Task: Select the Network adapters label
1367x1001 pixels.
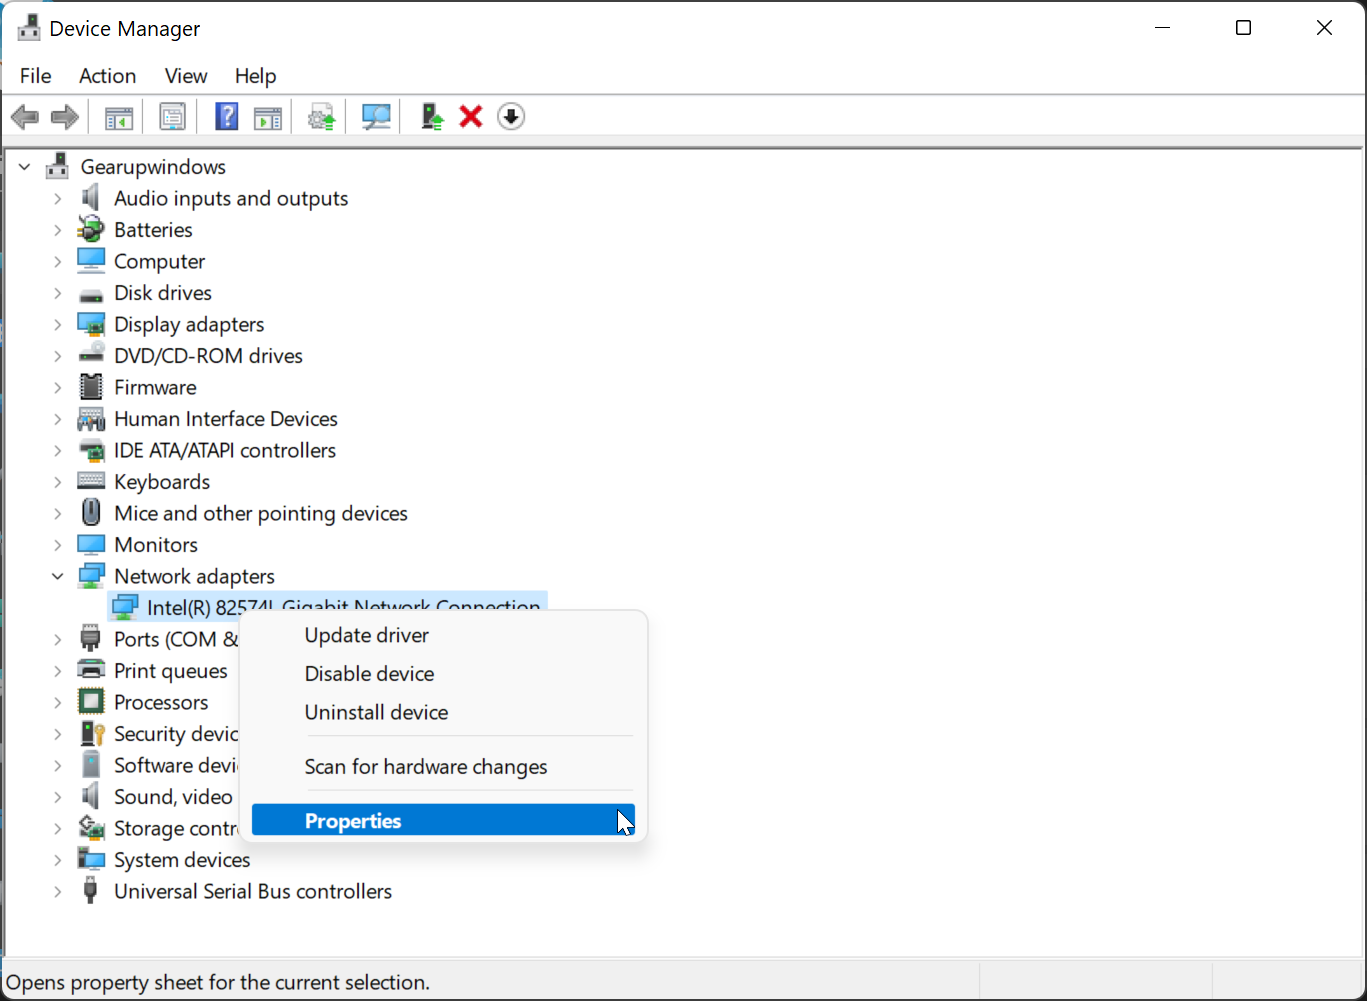Action: click(194, 576)
